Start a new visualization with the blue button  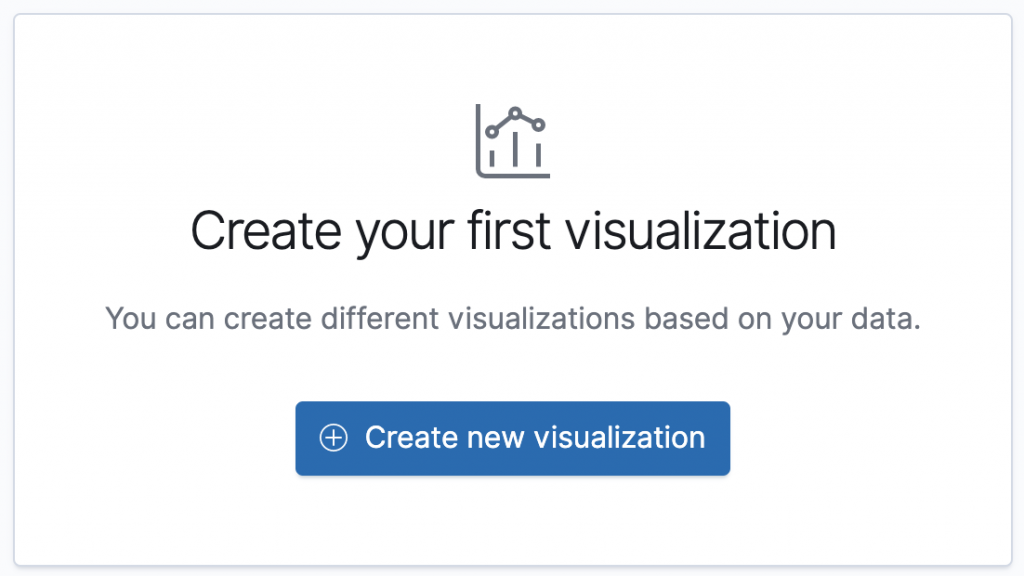tap(512, 438)
